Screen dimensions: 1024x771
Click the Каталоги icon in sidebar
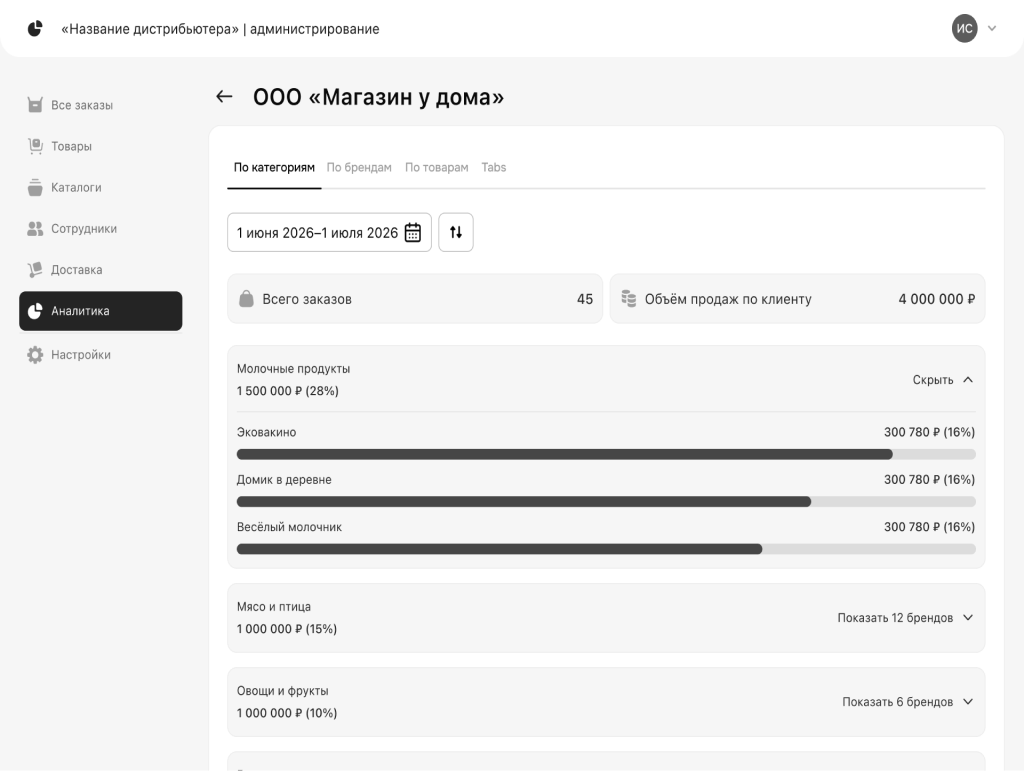point(35,187)
